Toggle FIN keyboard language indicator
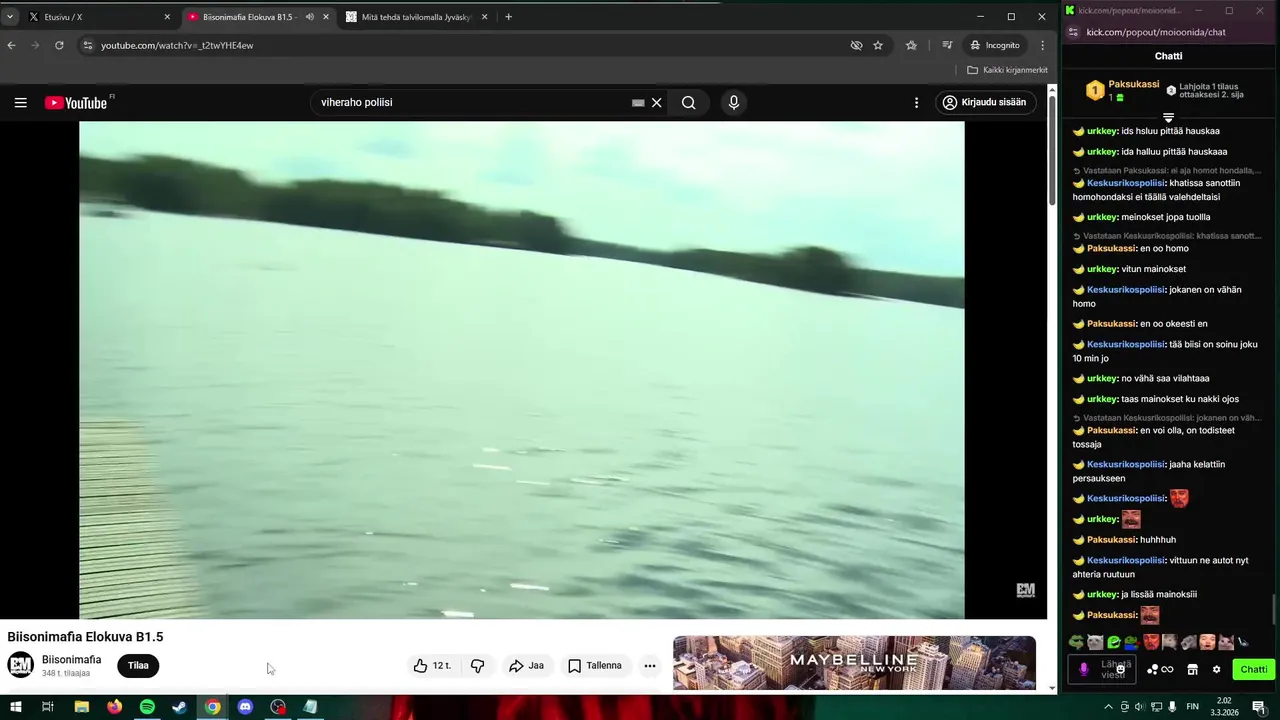1280x720 pixels. coord(1192,707)
